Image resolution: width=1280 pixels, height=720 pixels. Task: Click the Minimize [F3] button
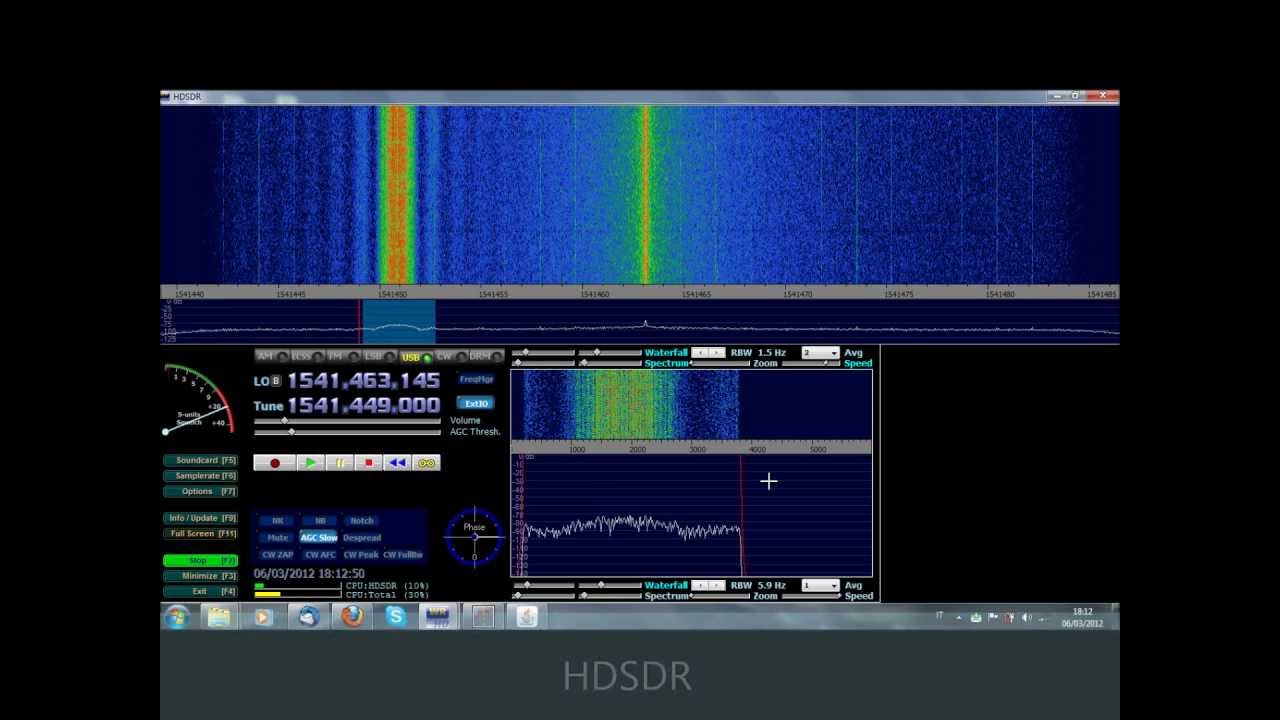(200, 576)
